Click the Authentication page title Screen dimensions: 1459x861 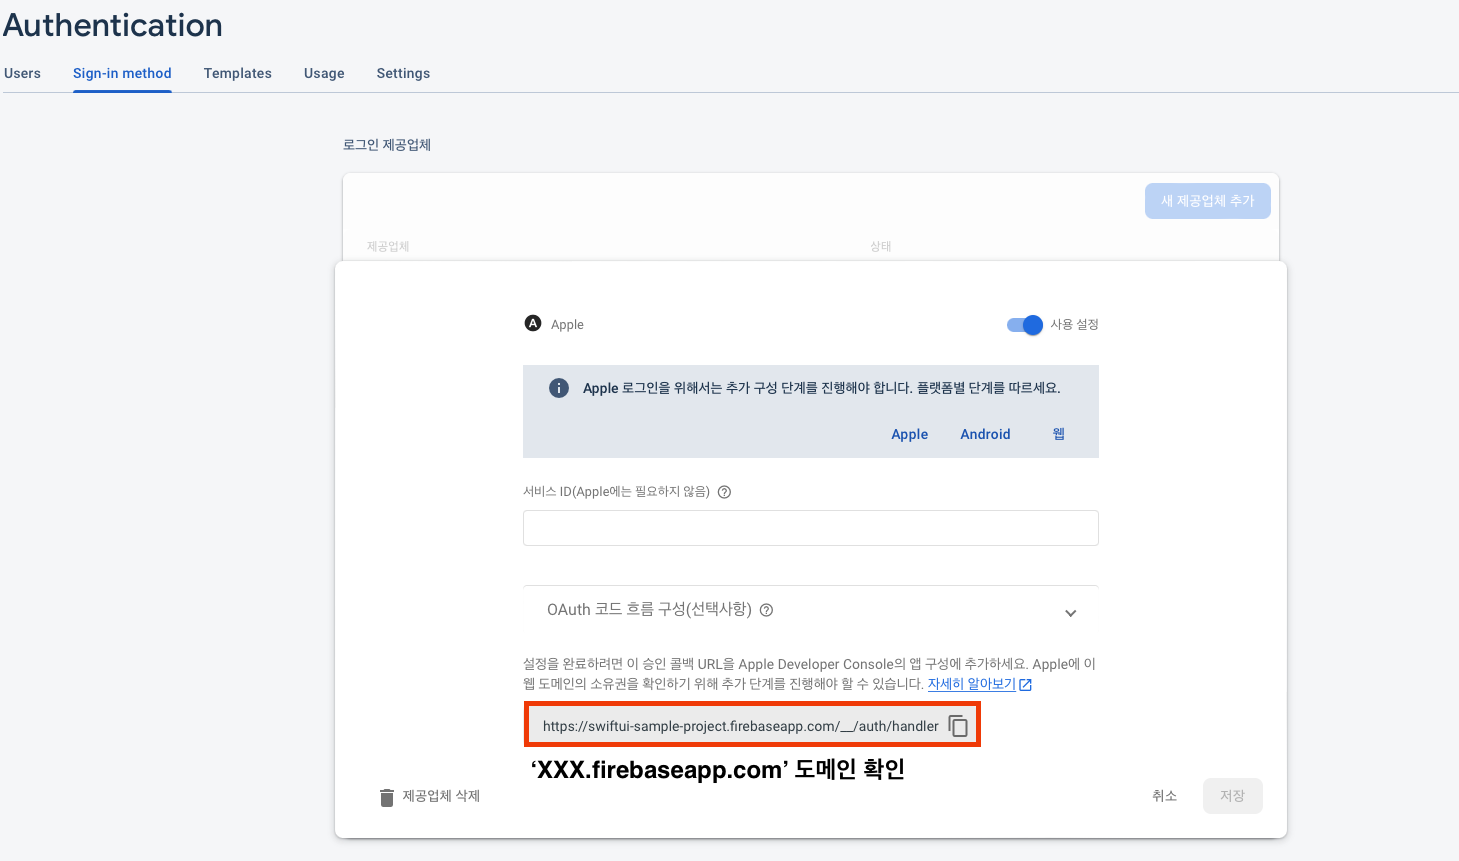113,25
